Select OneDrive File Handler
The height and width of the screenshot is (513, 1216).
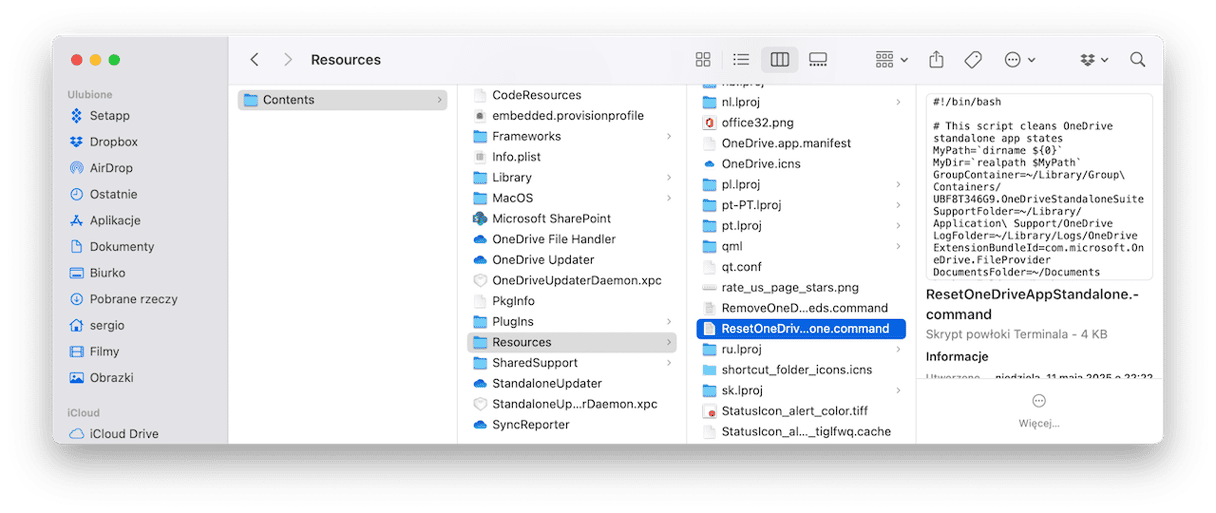coord(554,239)
